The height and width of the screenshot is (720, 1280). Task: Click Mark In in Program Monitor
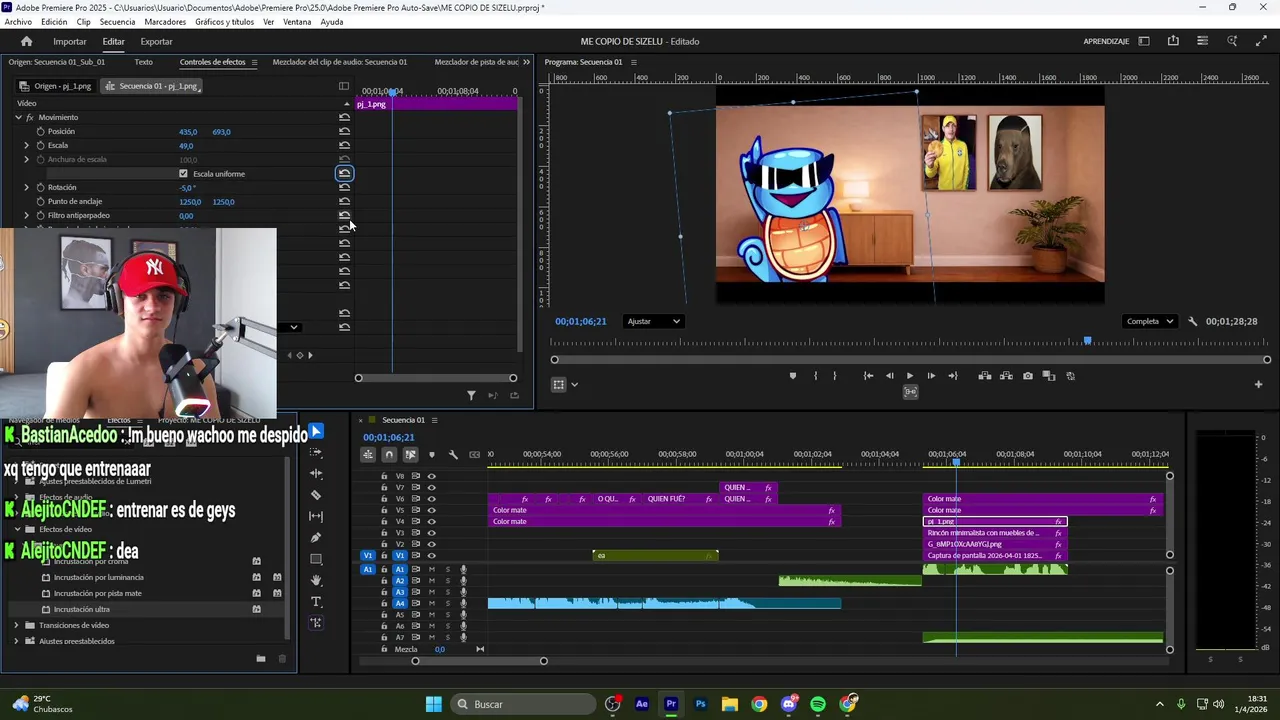point(815,376)
